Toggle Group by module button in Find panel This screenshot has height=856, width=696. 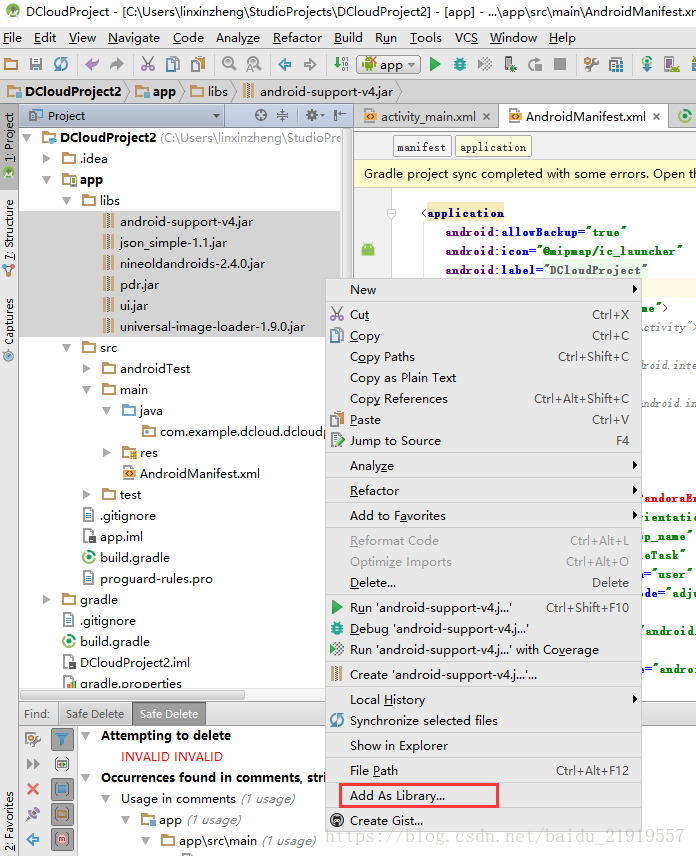click(x=62, y=789)
